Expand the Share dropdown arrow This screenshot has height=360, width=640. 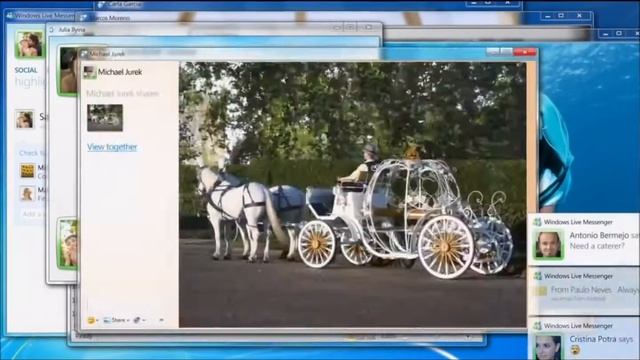(x=128, y=320)
